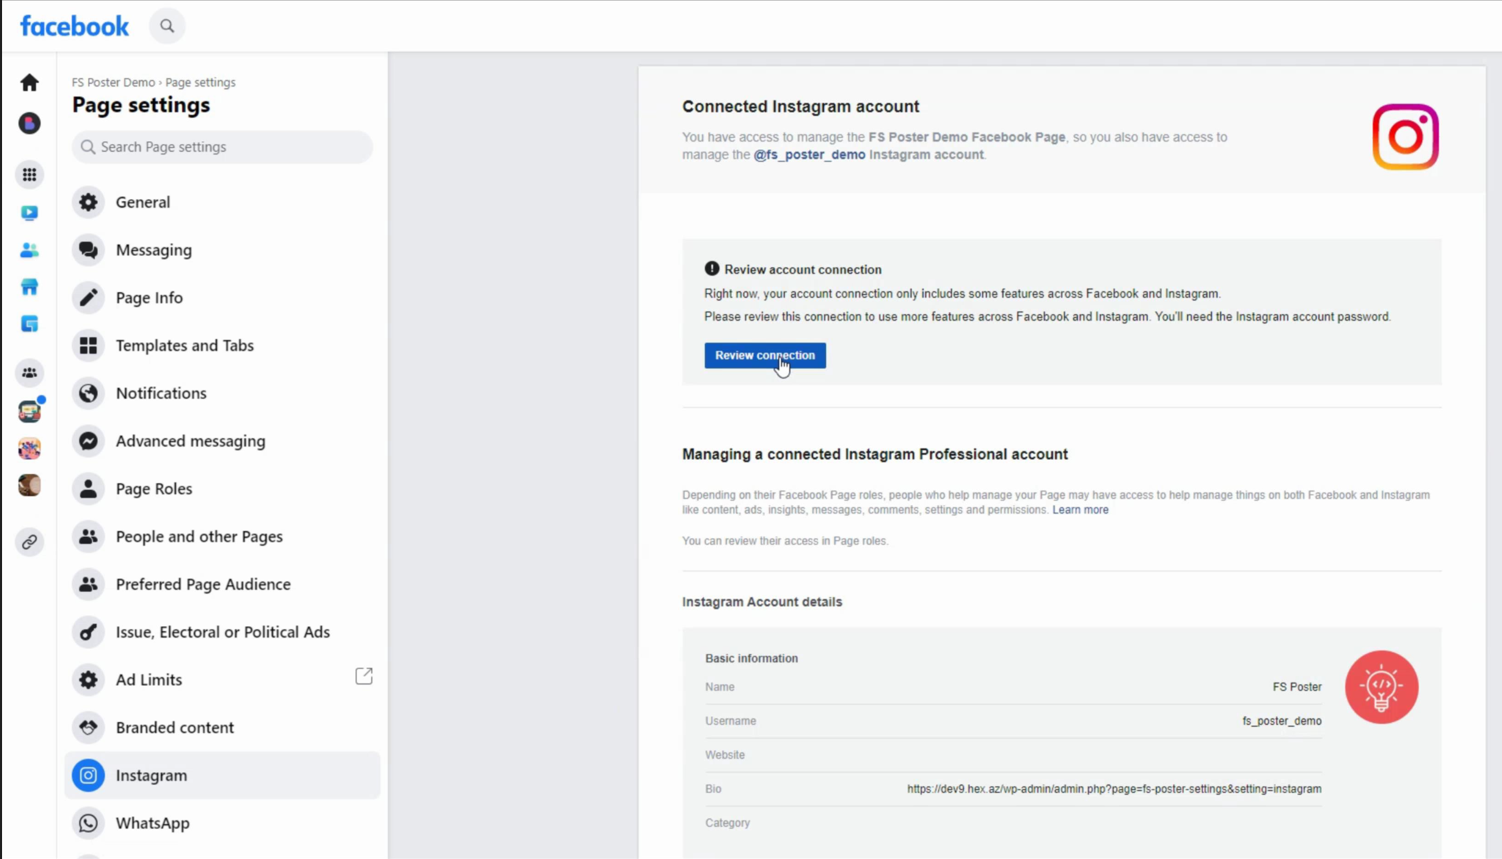Open the page profile avatar in left rail
The height and width of the screenshot is (859, 1502).
29,123
